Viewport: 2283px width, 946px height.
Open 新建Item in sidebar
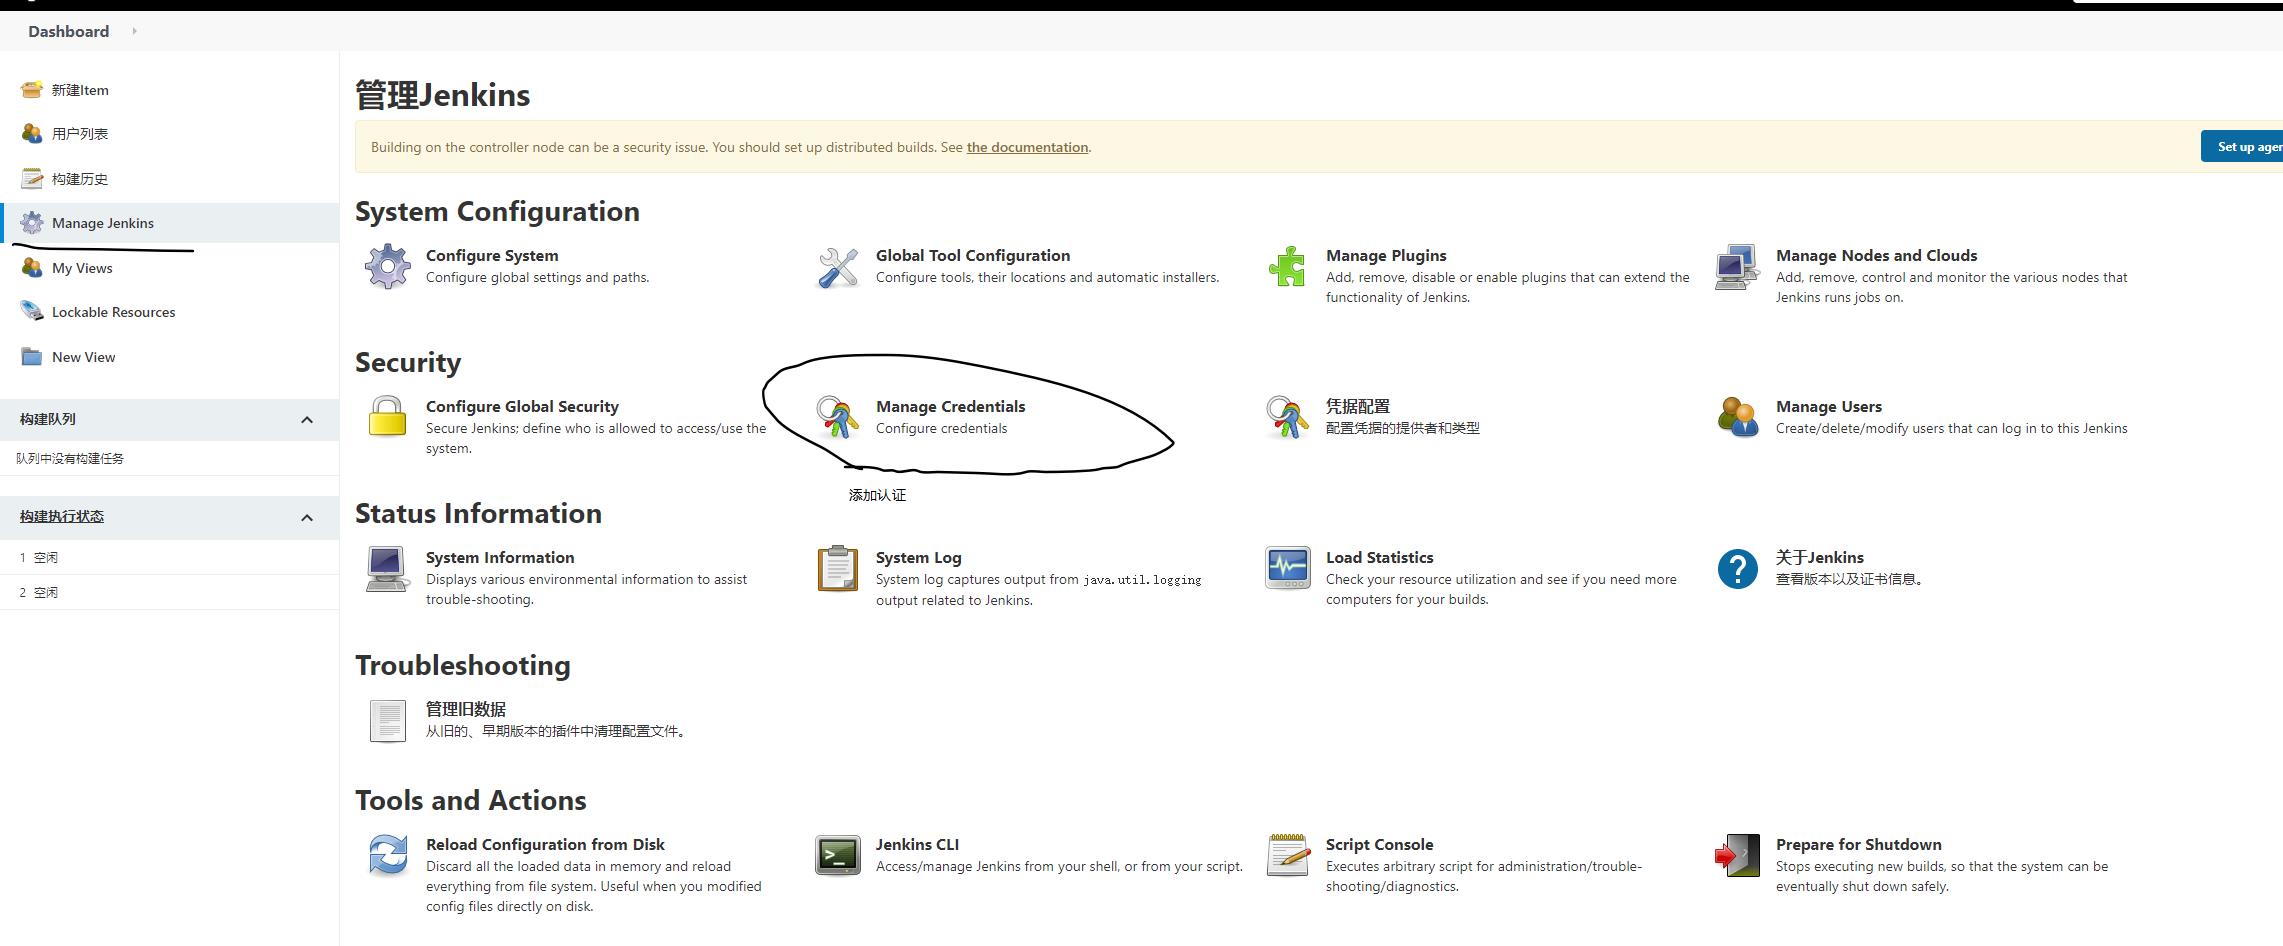click(x=80, y=90)
